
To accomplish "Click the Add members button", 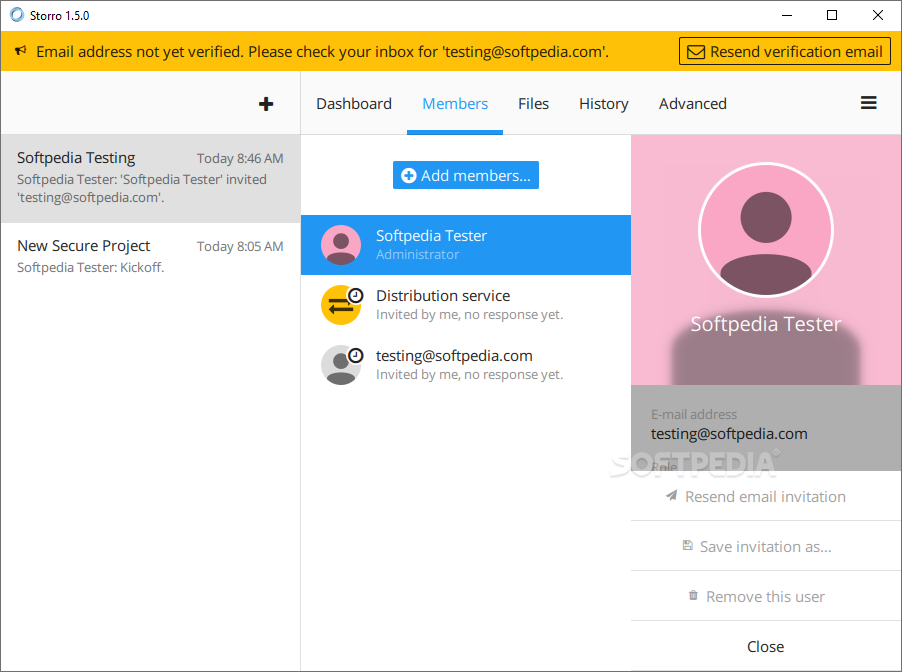I will click(466, 175).
